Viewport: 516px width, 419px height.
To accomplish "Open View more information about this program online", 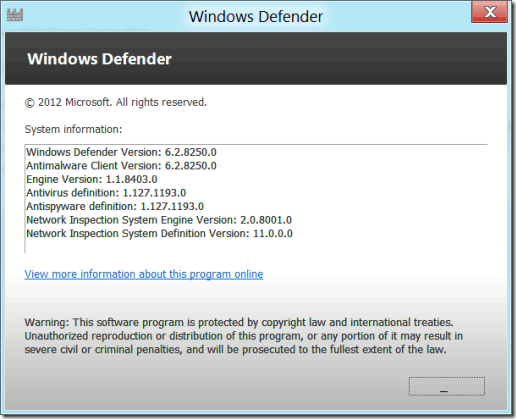I will (144, 274).
